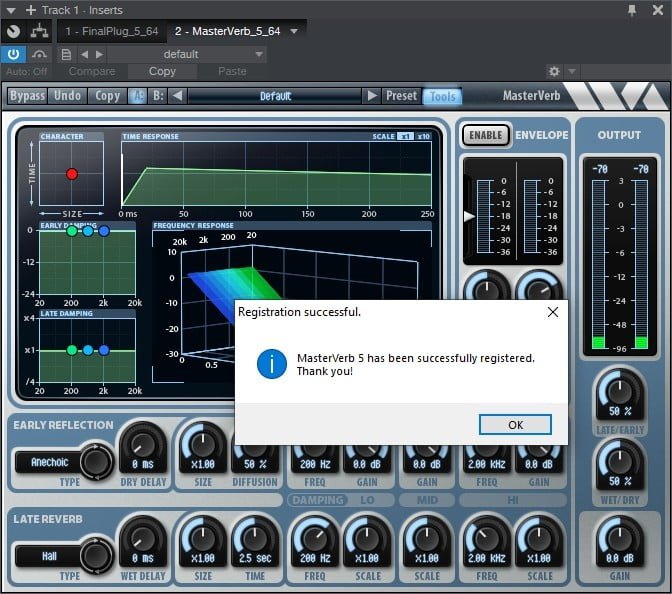Screen dimensions: 672x594
Task: Click the automation mode icon
Action: click(39, 54)
